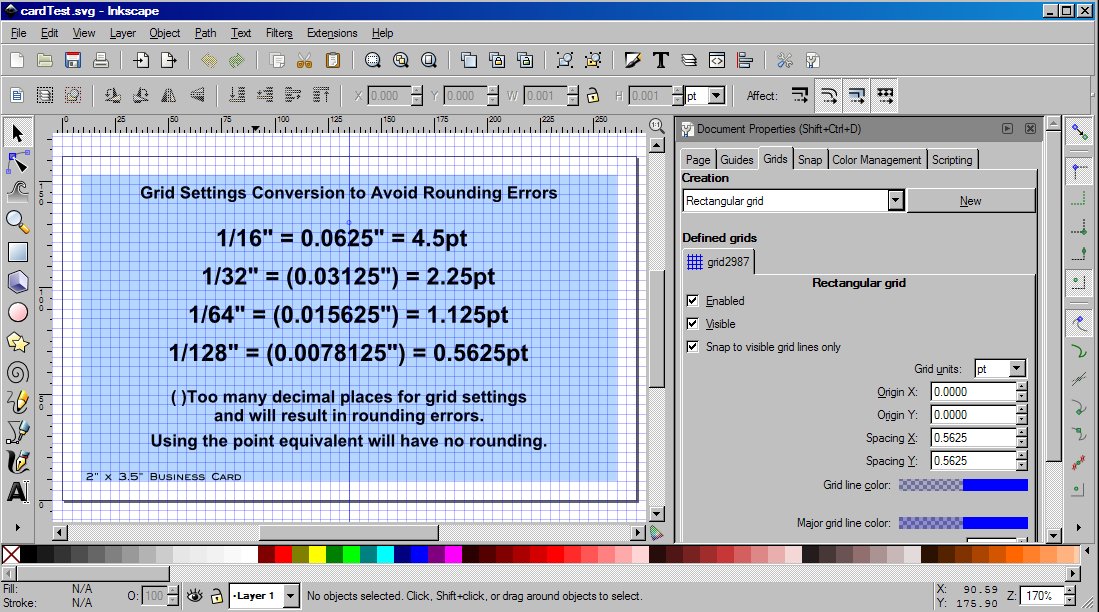Image resolution: width=1099 pixels, height=612 pixels.
Task: Open the Filters menu
Action: [x=279, y=33]
